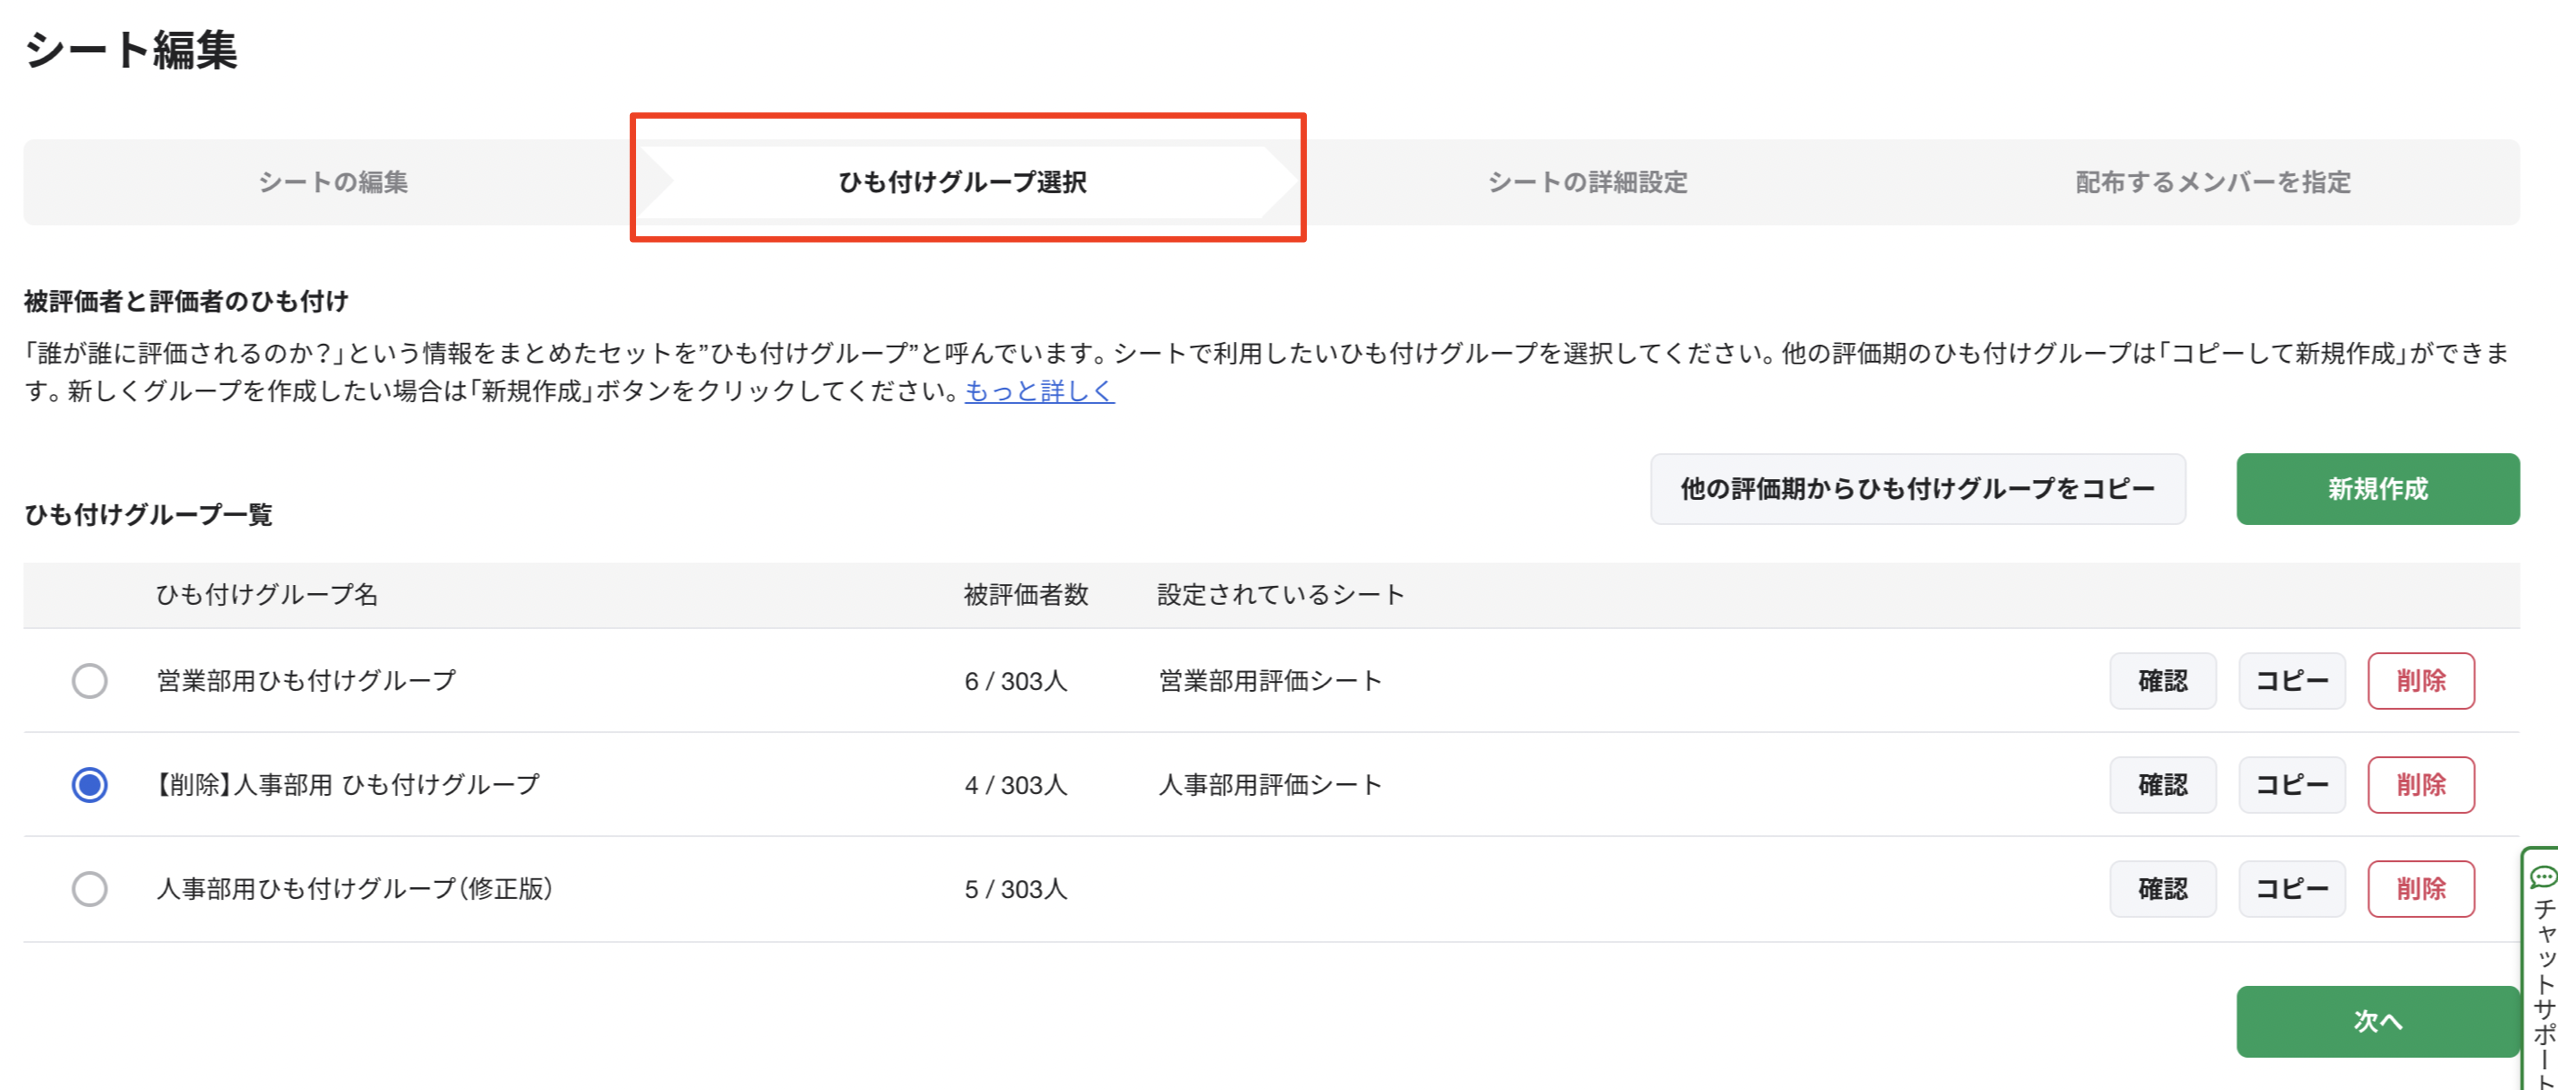Copy the 人事部用ひも付けグループ(修正版) row

pos(2291,889)
